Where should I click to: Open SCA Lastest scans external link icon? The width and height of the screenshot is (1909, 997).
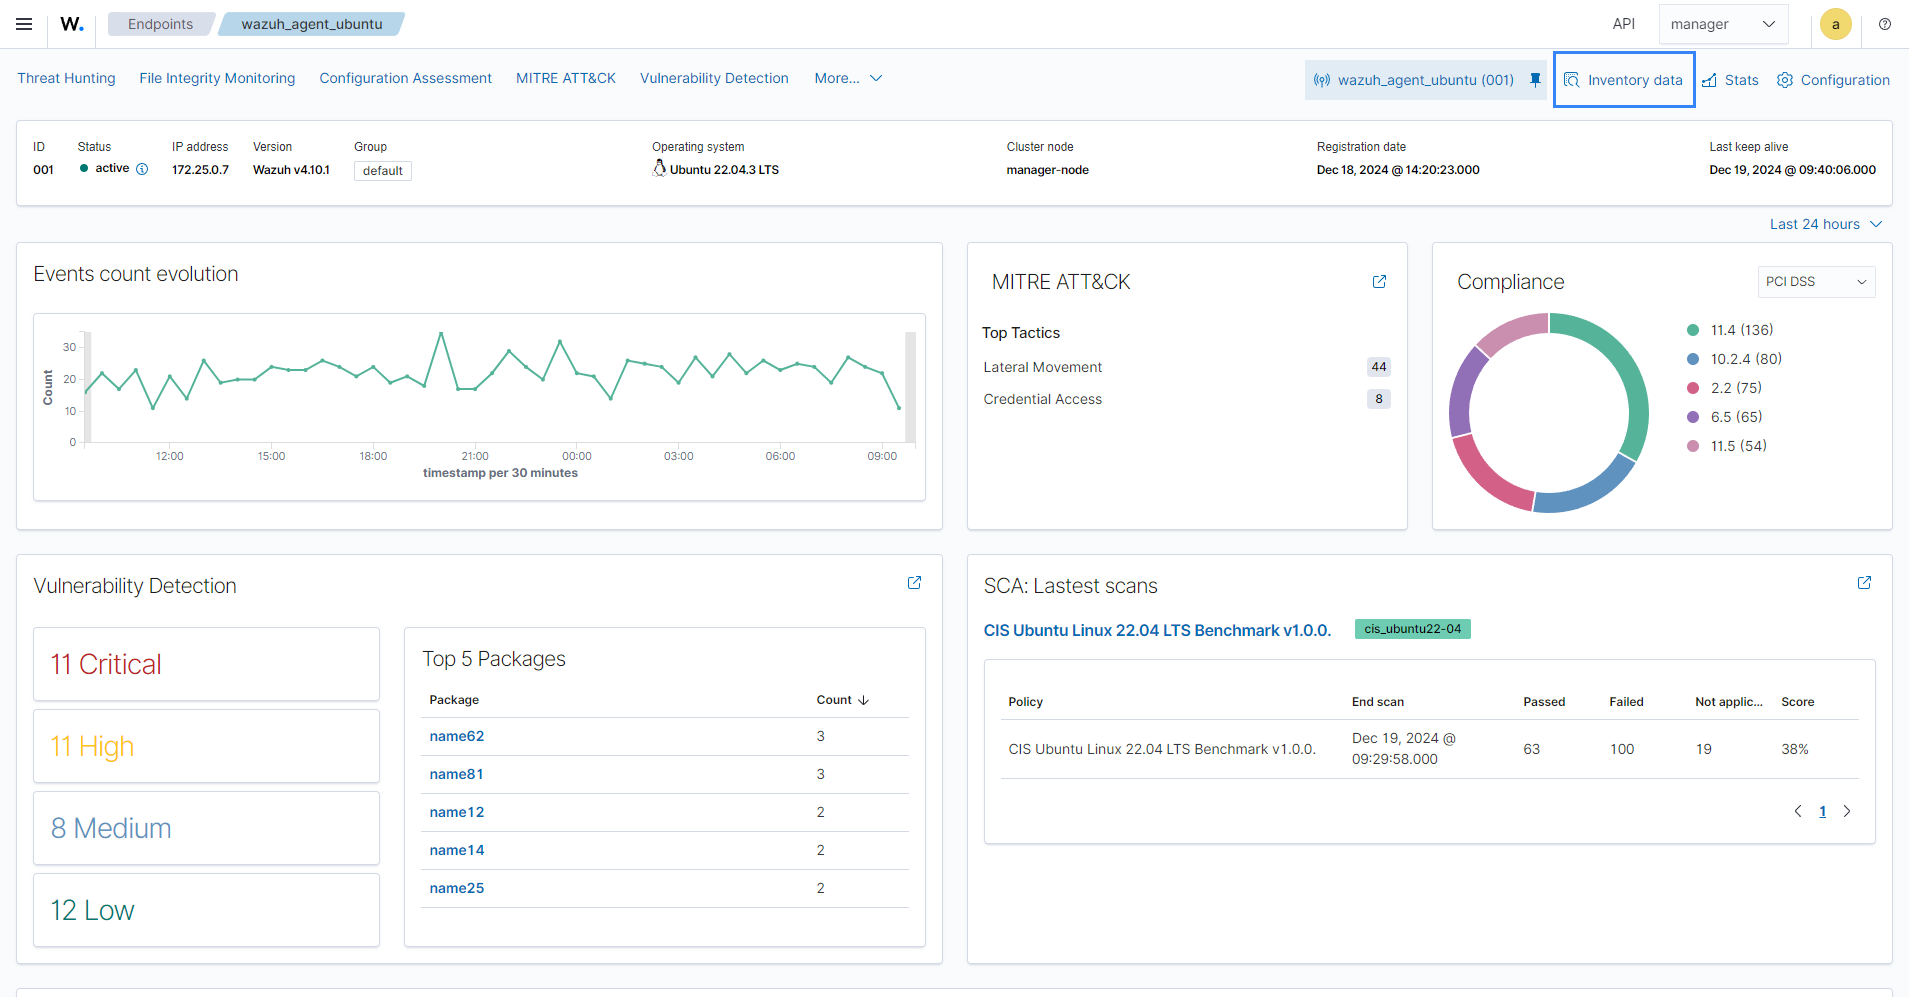tap(1864, 583)
